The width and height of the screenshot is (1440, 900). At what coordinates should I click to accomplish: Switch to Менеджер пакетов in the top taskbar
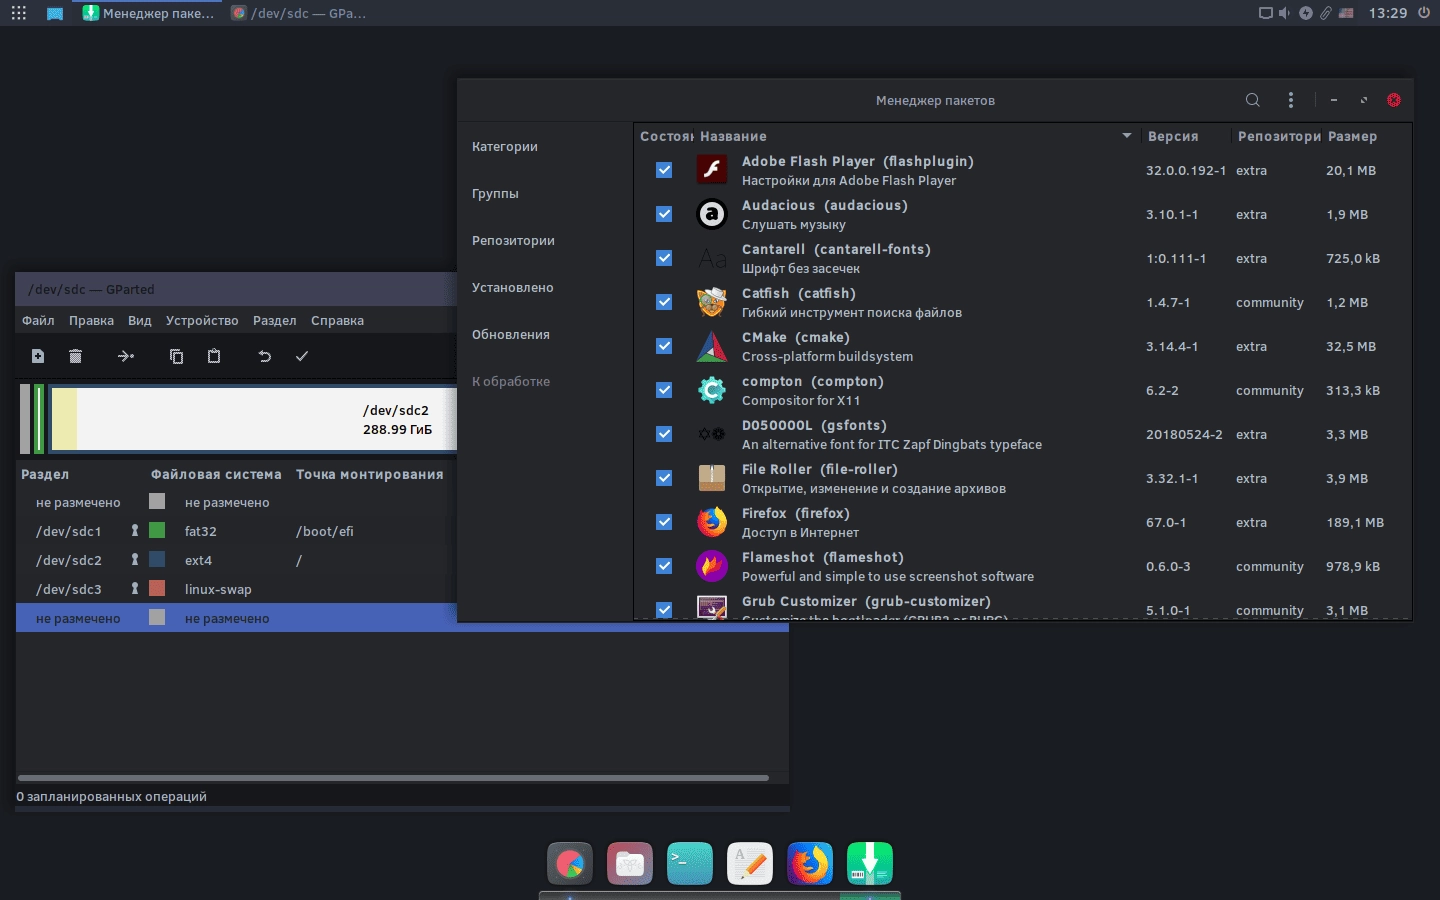coord(148,13)
